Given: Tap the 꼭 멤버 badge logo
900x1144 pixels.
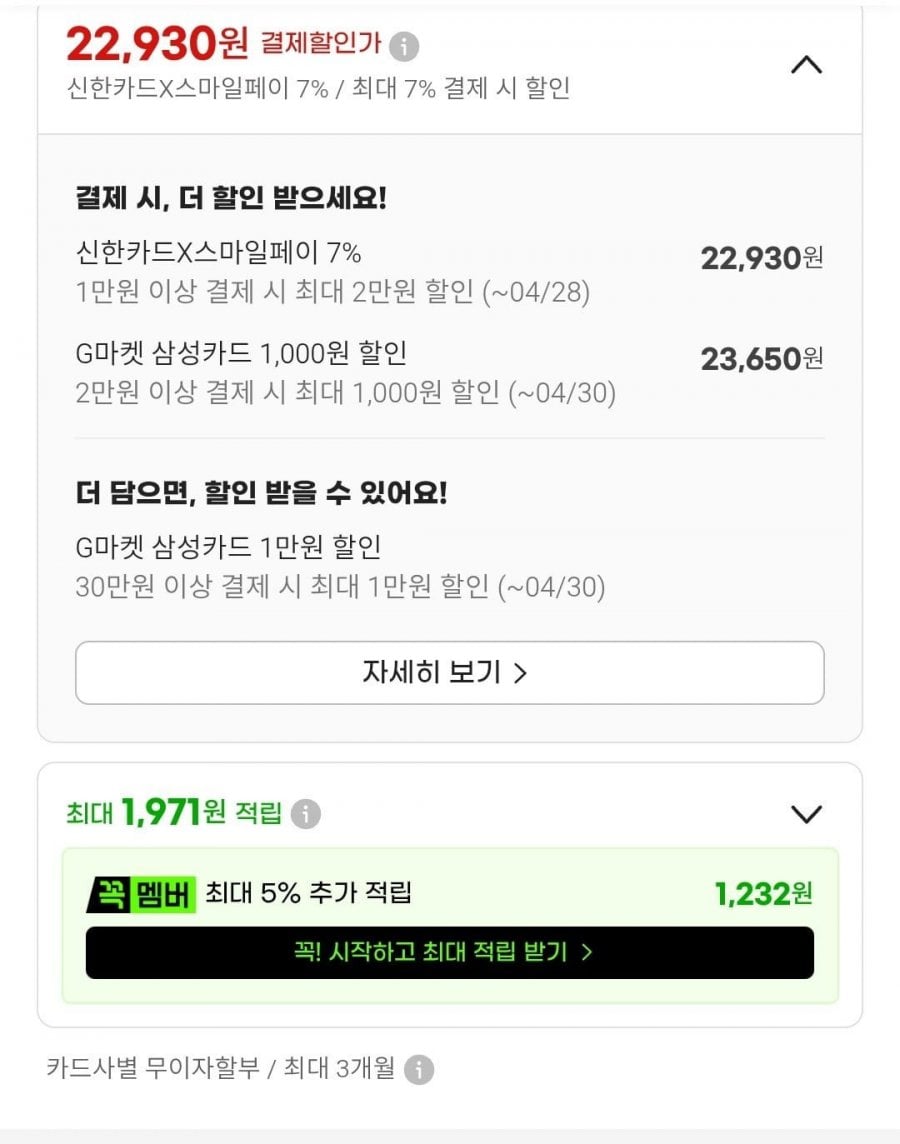Looking at the screenshot, I should pyautogui.click(x=139, y=893).
